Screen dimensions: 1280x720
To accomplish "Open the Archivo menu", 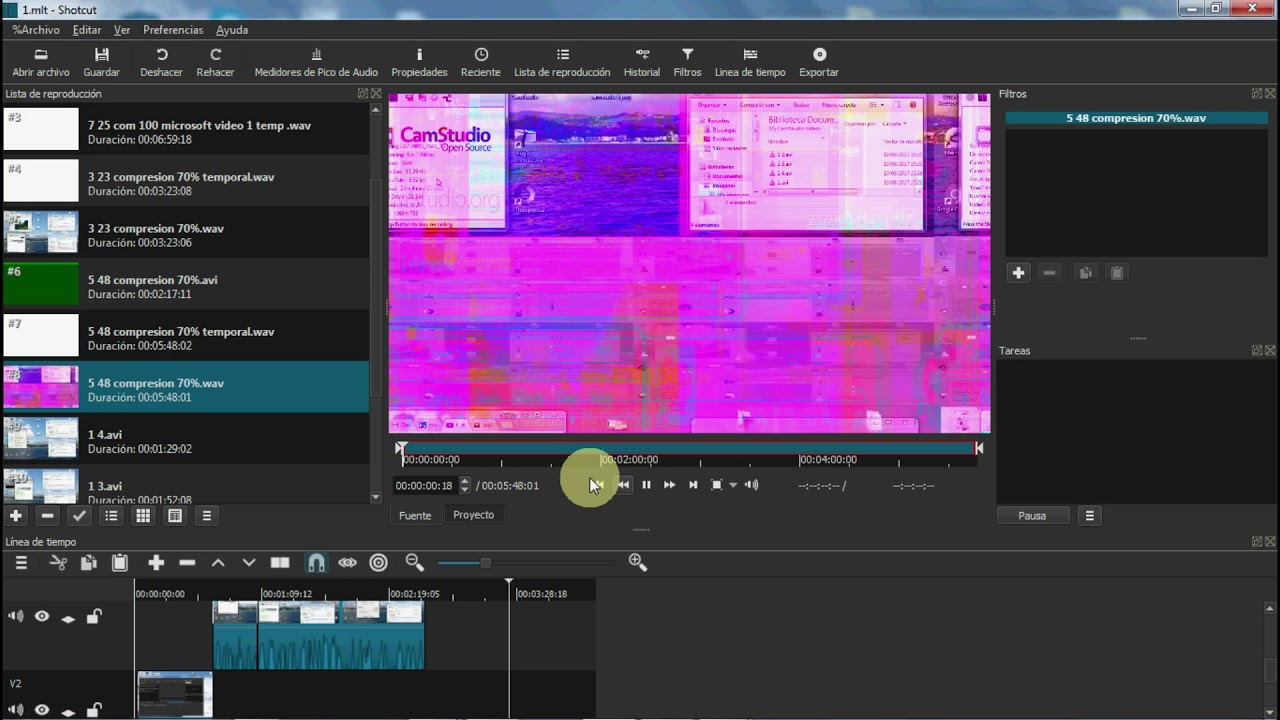I will point(36,30).
